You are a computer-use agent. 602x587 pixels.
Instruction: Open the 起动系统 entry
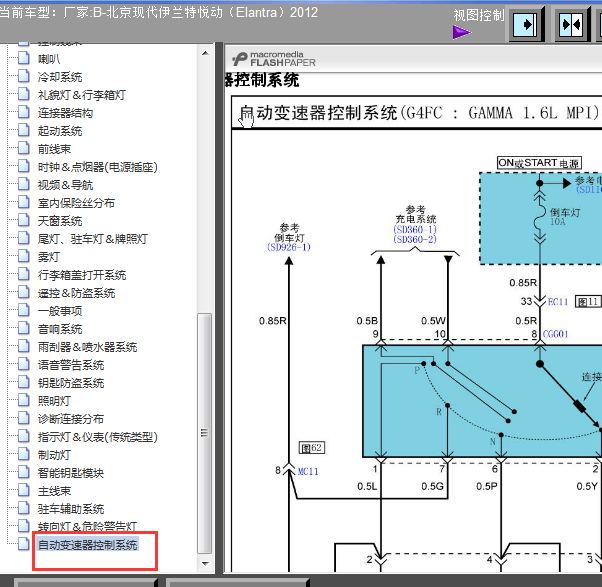pyautogui.click(x=60, y=131)
